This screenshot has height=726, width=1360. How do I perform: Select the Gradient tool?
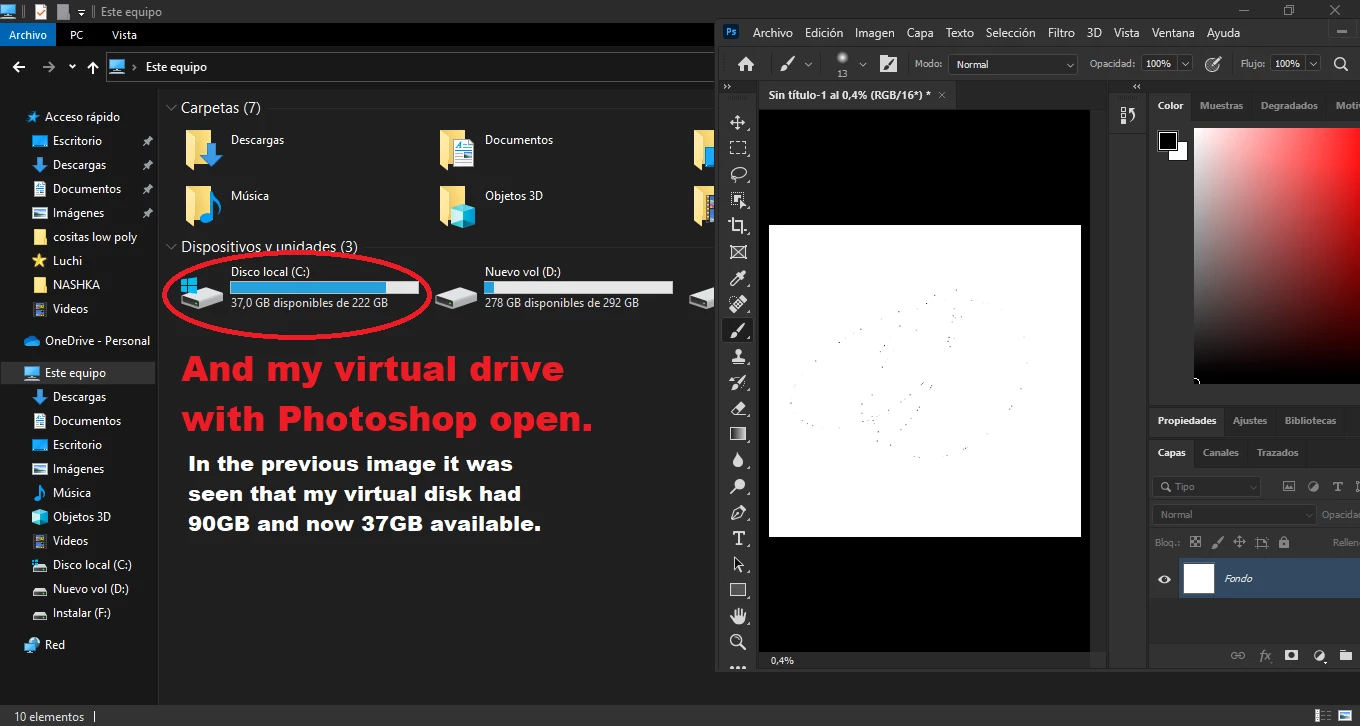pos(738,434)
